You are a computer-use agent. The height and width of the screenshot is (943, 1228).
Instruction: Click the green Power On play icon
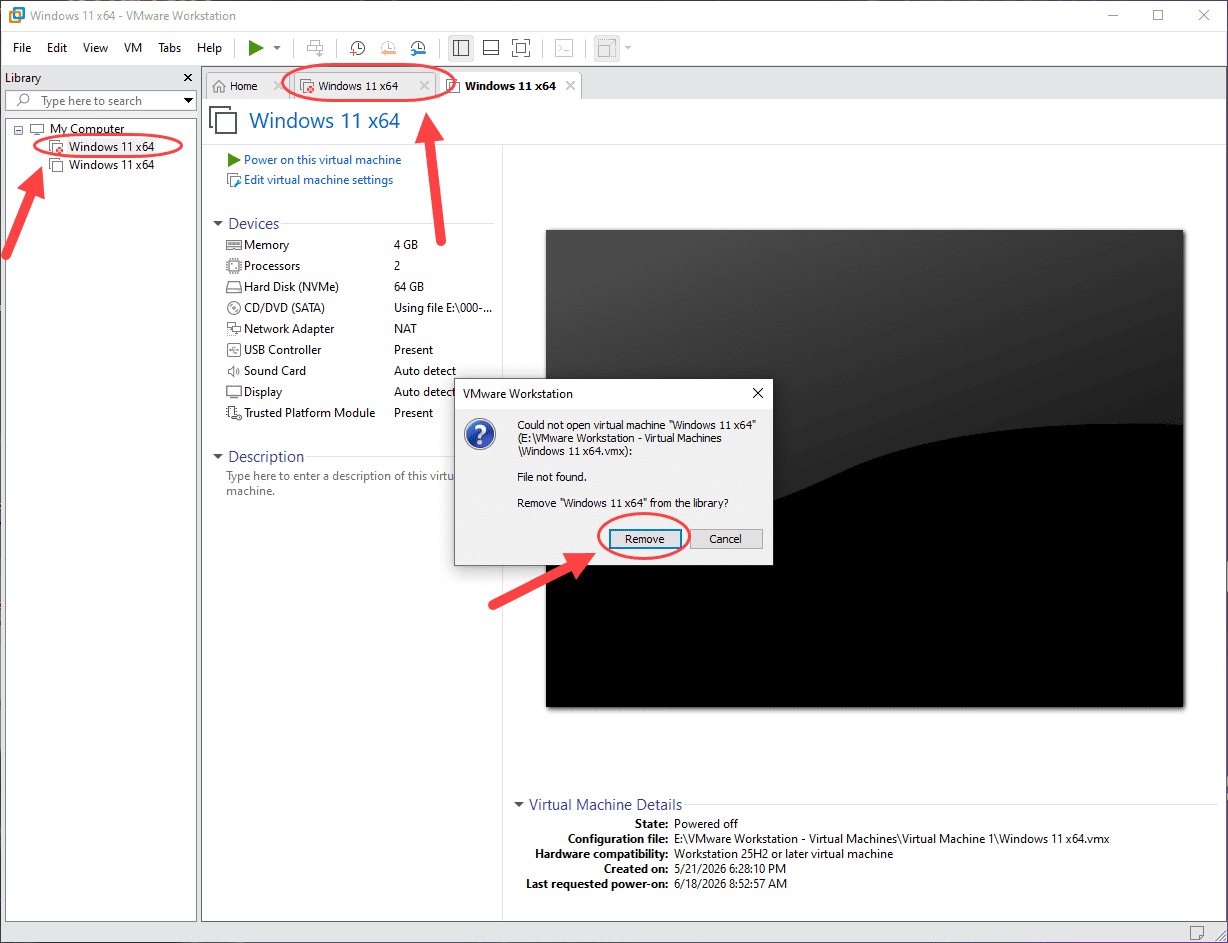256,48
